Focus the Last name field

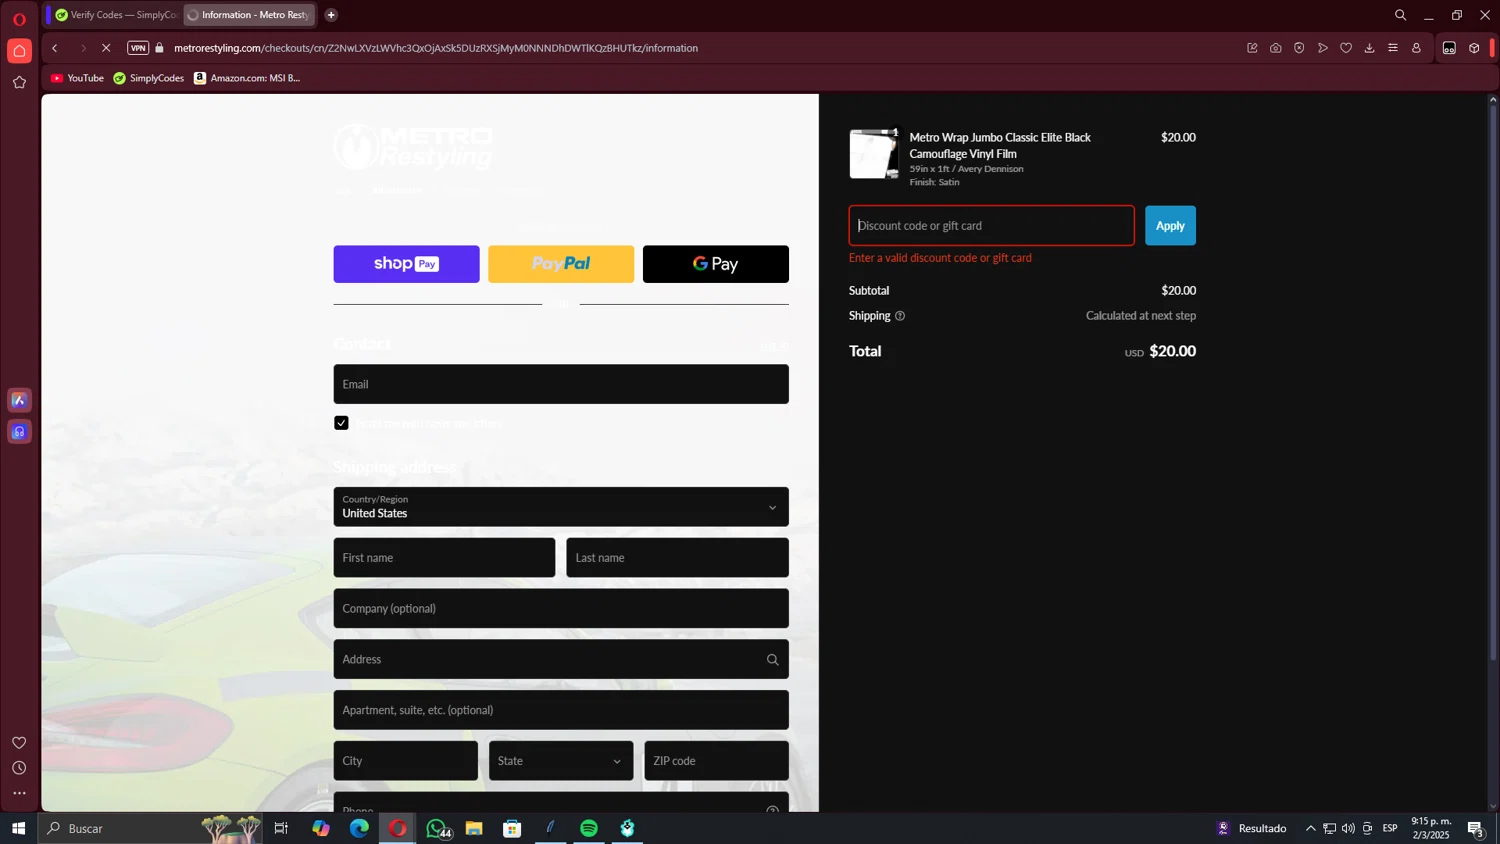point(677,558)
